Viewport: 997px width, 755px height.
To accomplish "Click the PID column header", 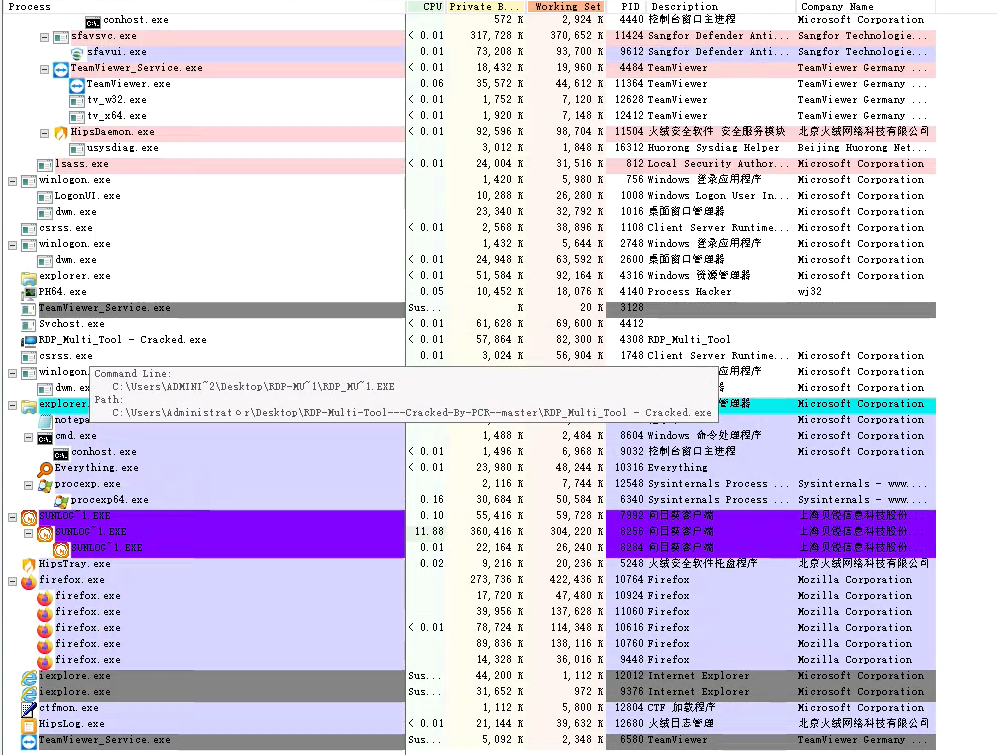I will tap(630, 7).
